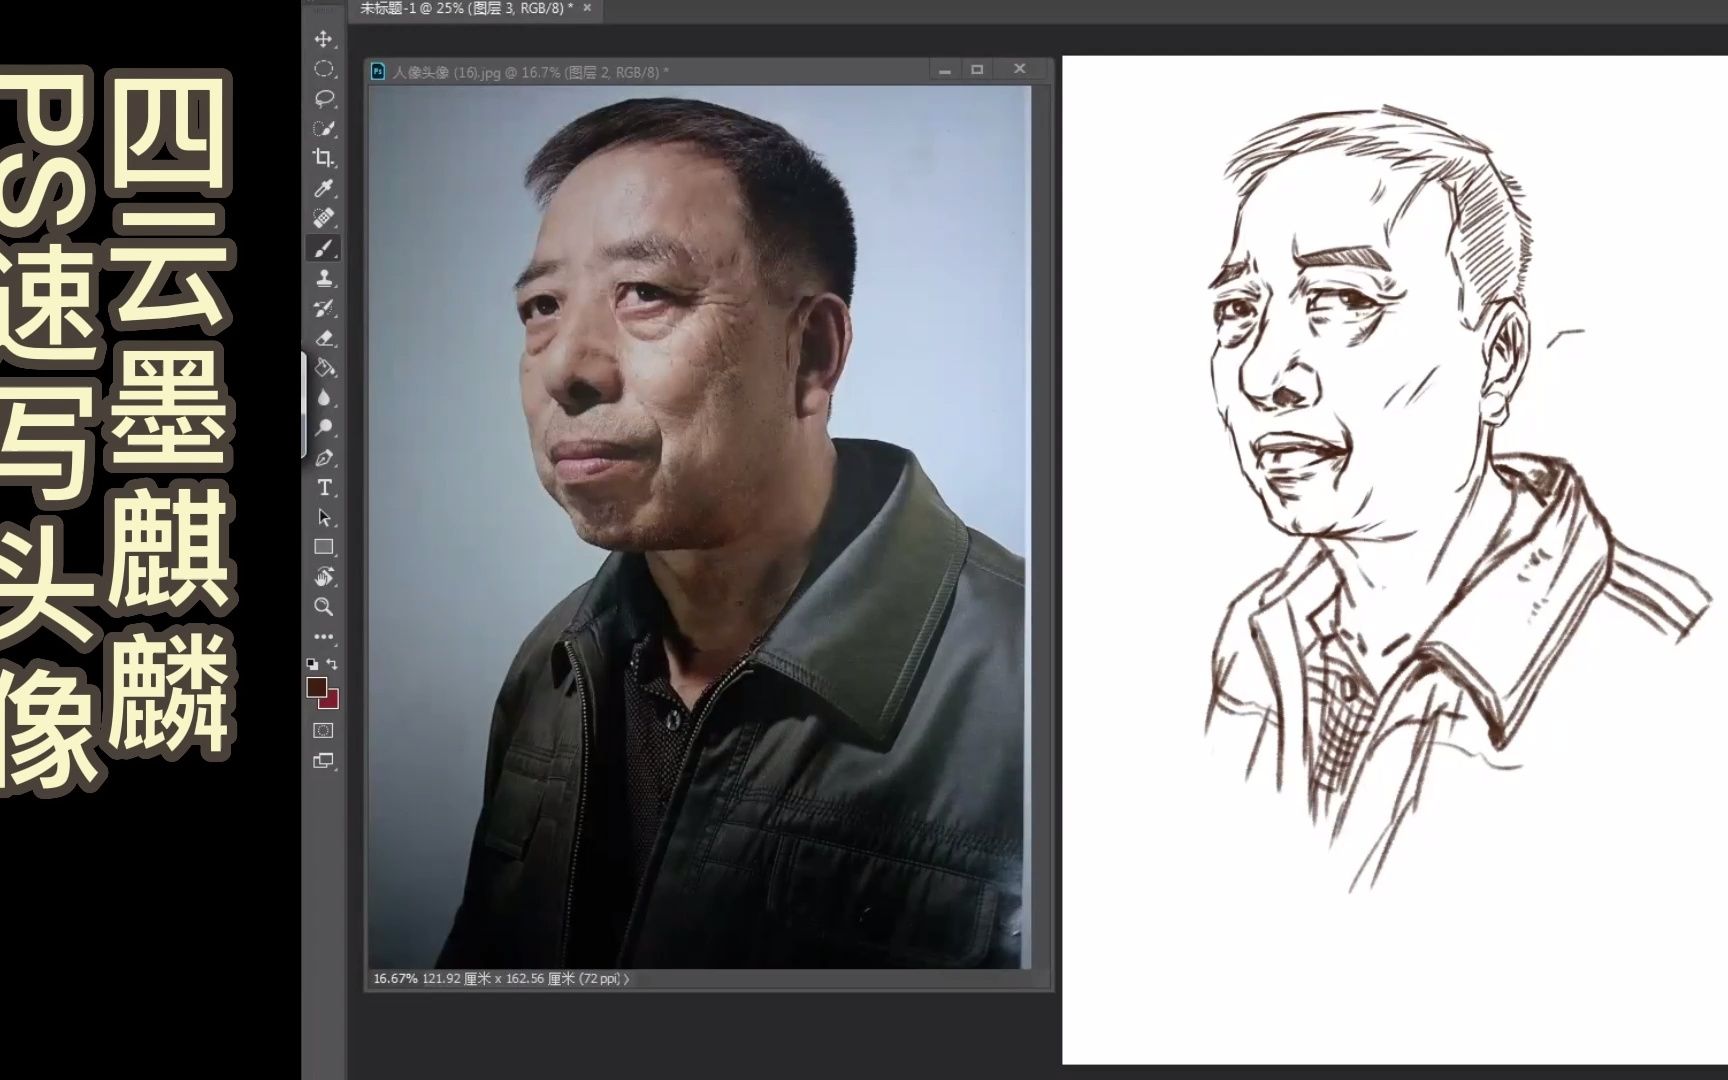The image size is (1728, 1080).
Task: Select the Blur tool
Action: click(324, 398)
